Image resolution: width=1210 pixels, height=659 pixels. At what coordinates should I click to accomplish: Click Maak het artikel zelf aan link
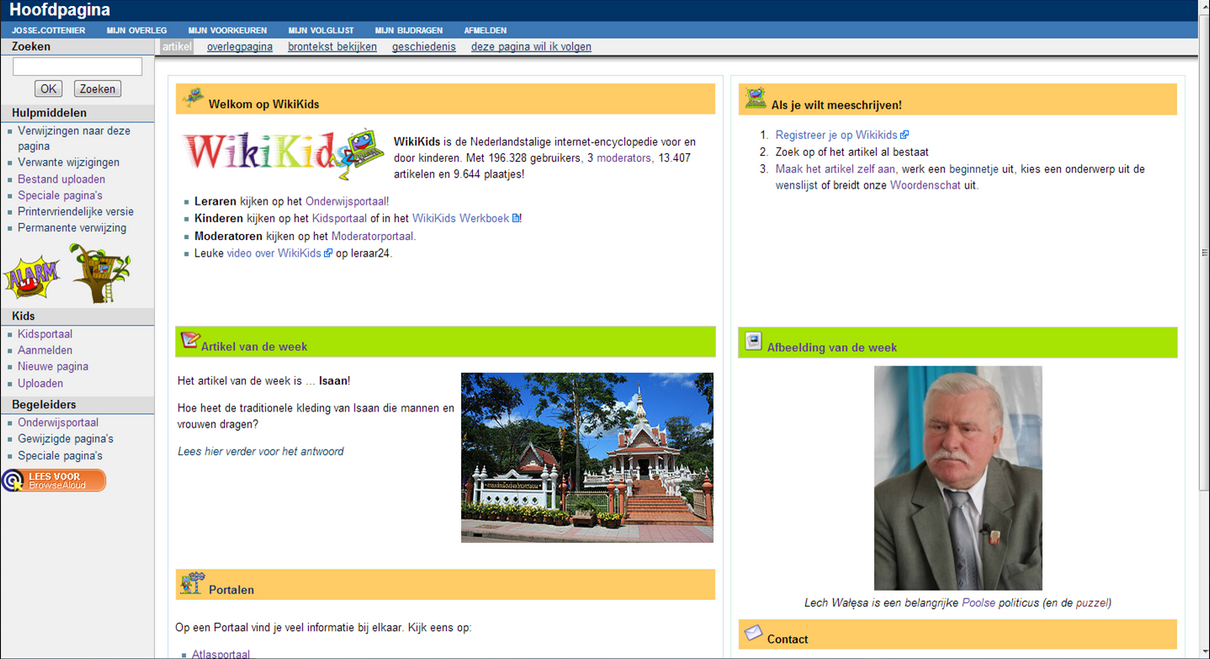pyautogui.click(x=835, y=169)
